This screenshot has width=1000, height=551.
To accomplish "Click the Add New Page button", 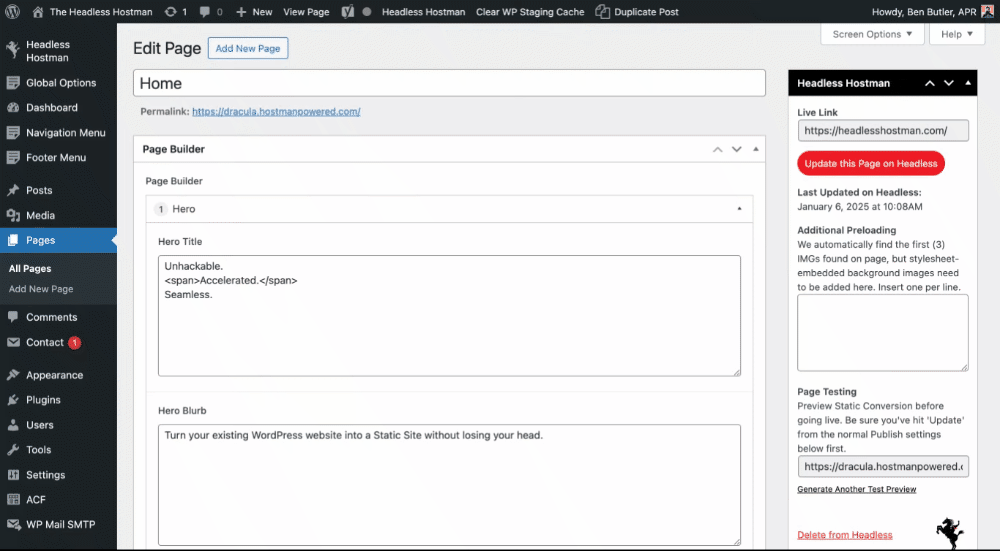I will tap(248, 49).
